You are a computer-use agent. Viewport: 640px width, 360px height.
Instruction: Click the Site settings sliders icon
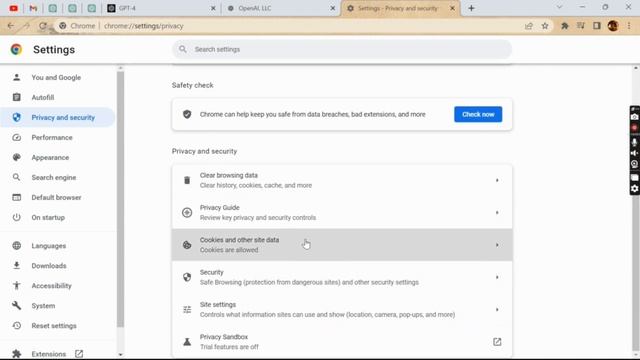click(187, 309)
